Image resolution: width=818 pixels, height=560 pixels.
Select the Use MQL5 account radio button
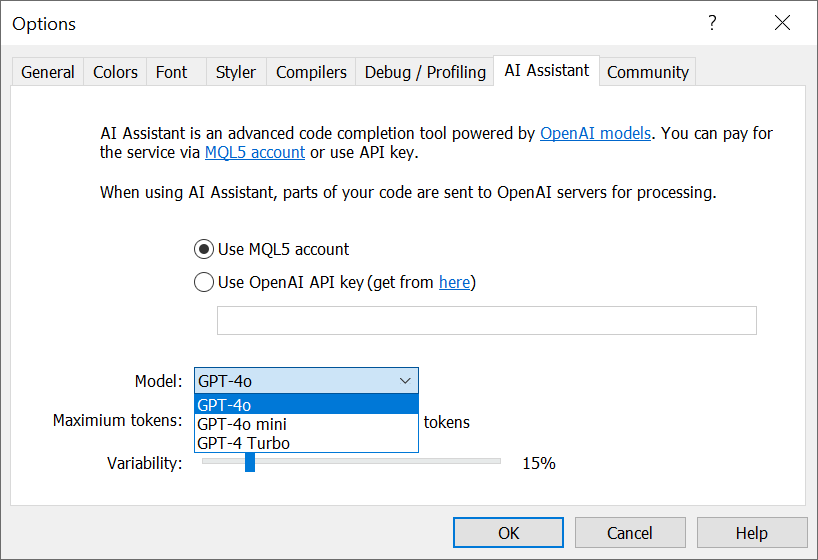pyautogui.click(x=204, y=249)
